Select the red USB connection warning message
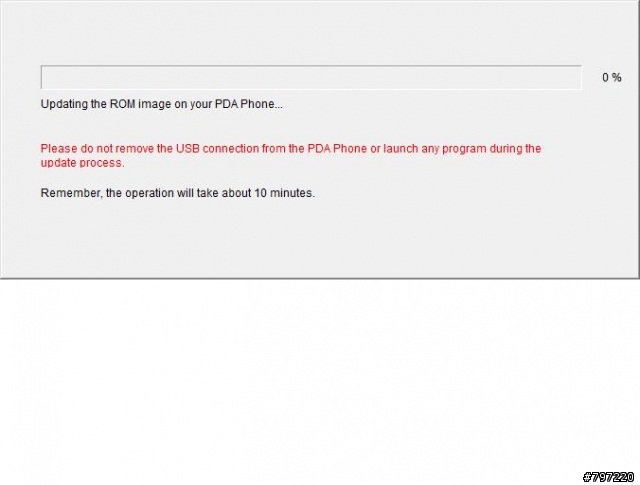640x485 pixels. point(291,156)
